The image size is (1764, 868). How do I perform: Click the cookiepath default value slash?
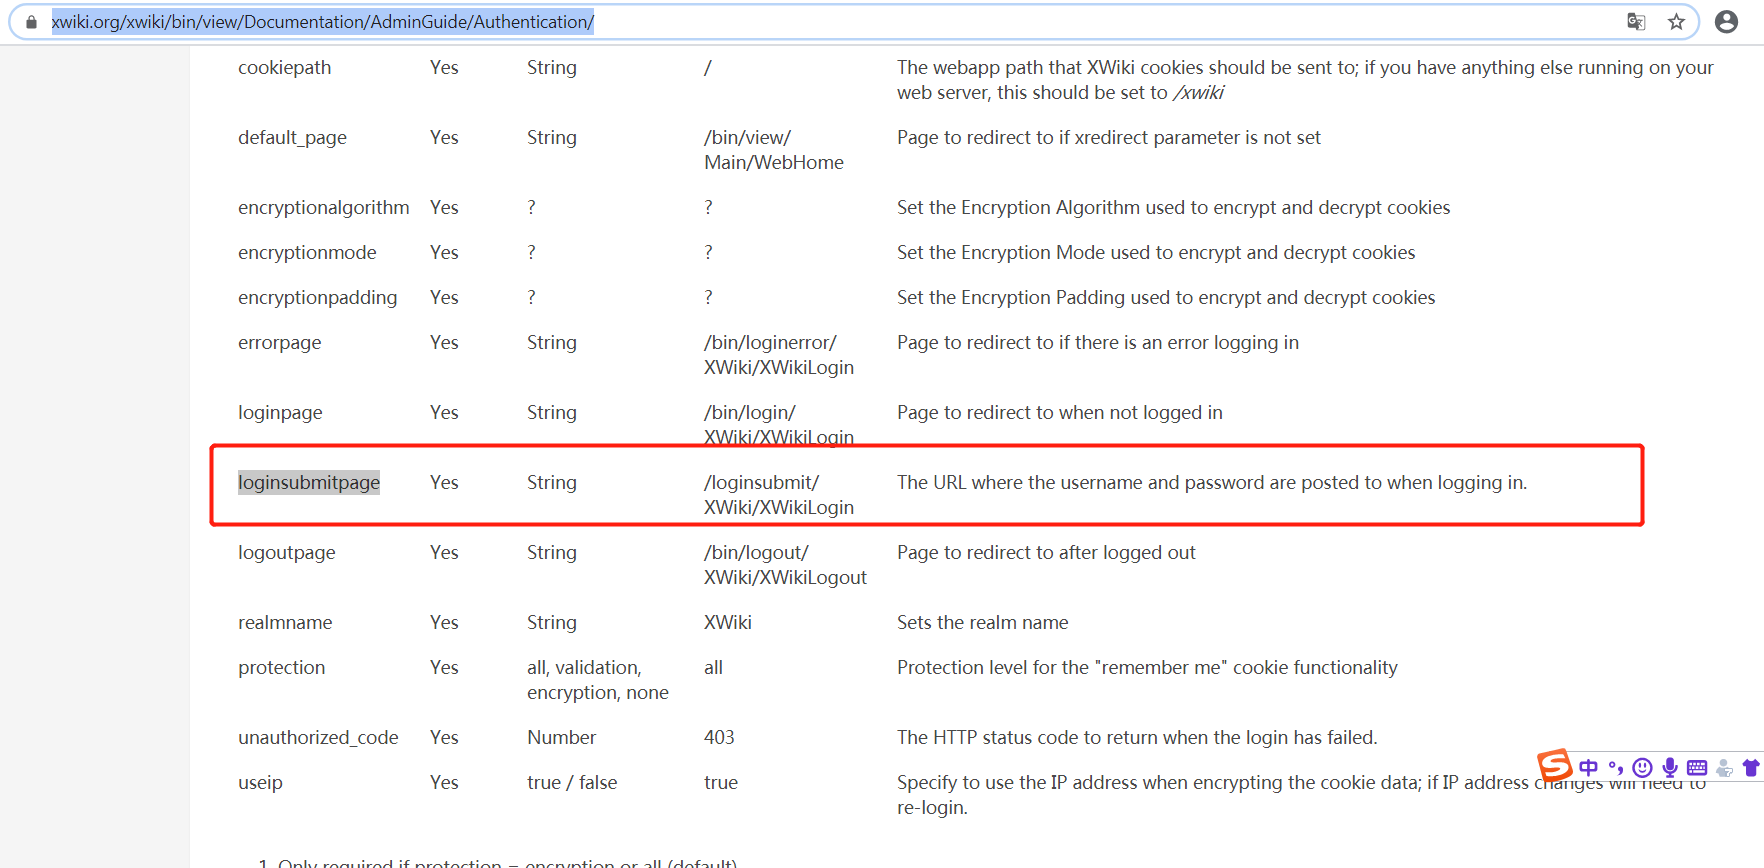[707, 67]
